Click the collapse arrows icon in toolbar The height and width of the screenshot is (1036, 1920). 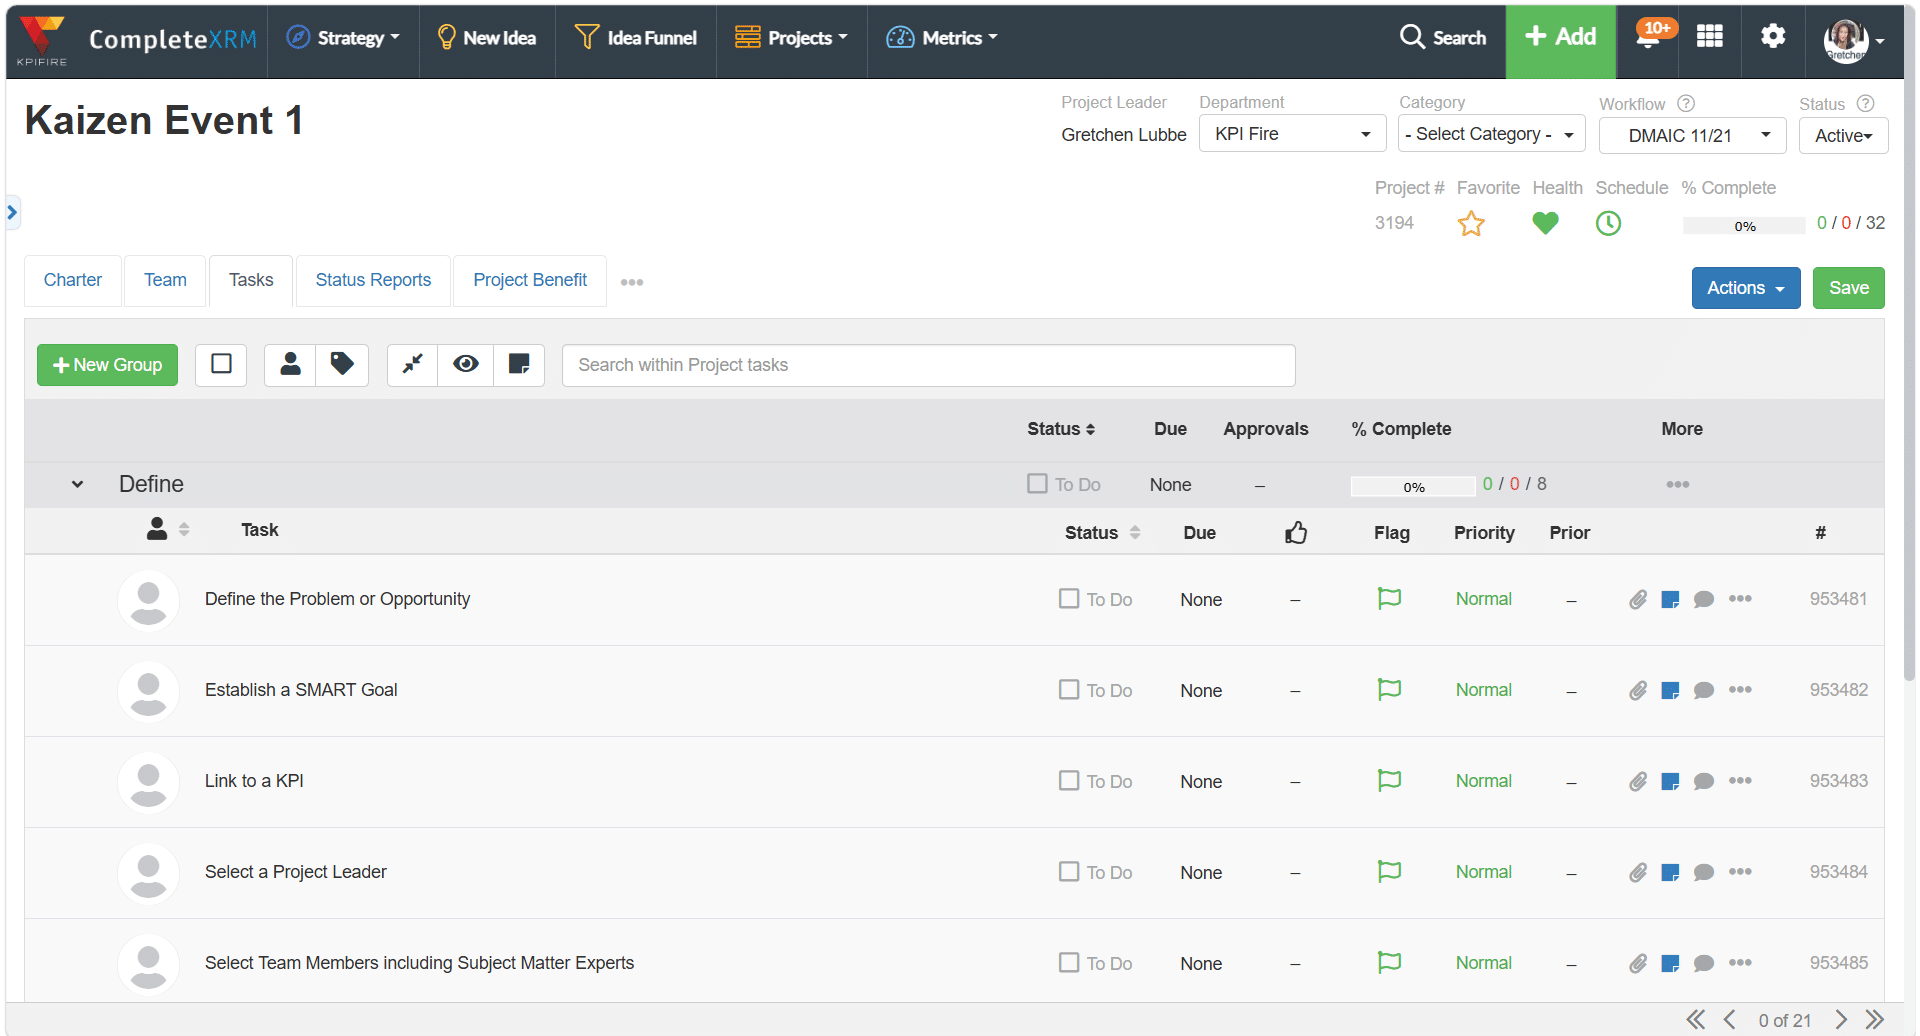point(413,365)
